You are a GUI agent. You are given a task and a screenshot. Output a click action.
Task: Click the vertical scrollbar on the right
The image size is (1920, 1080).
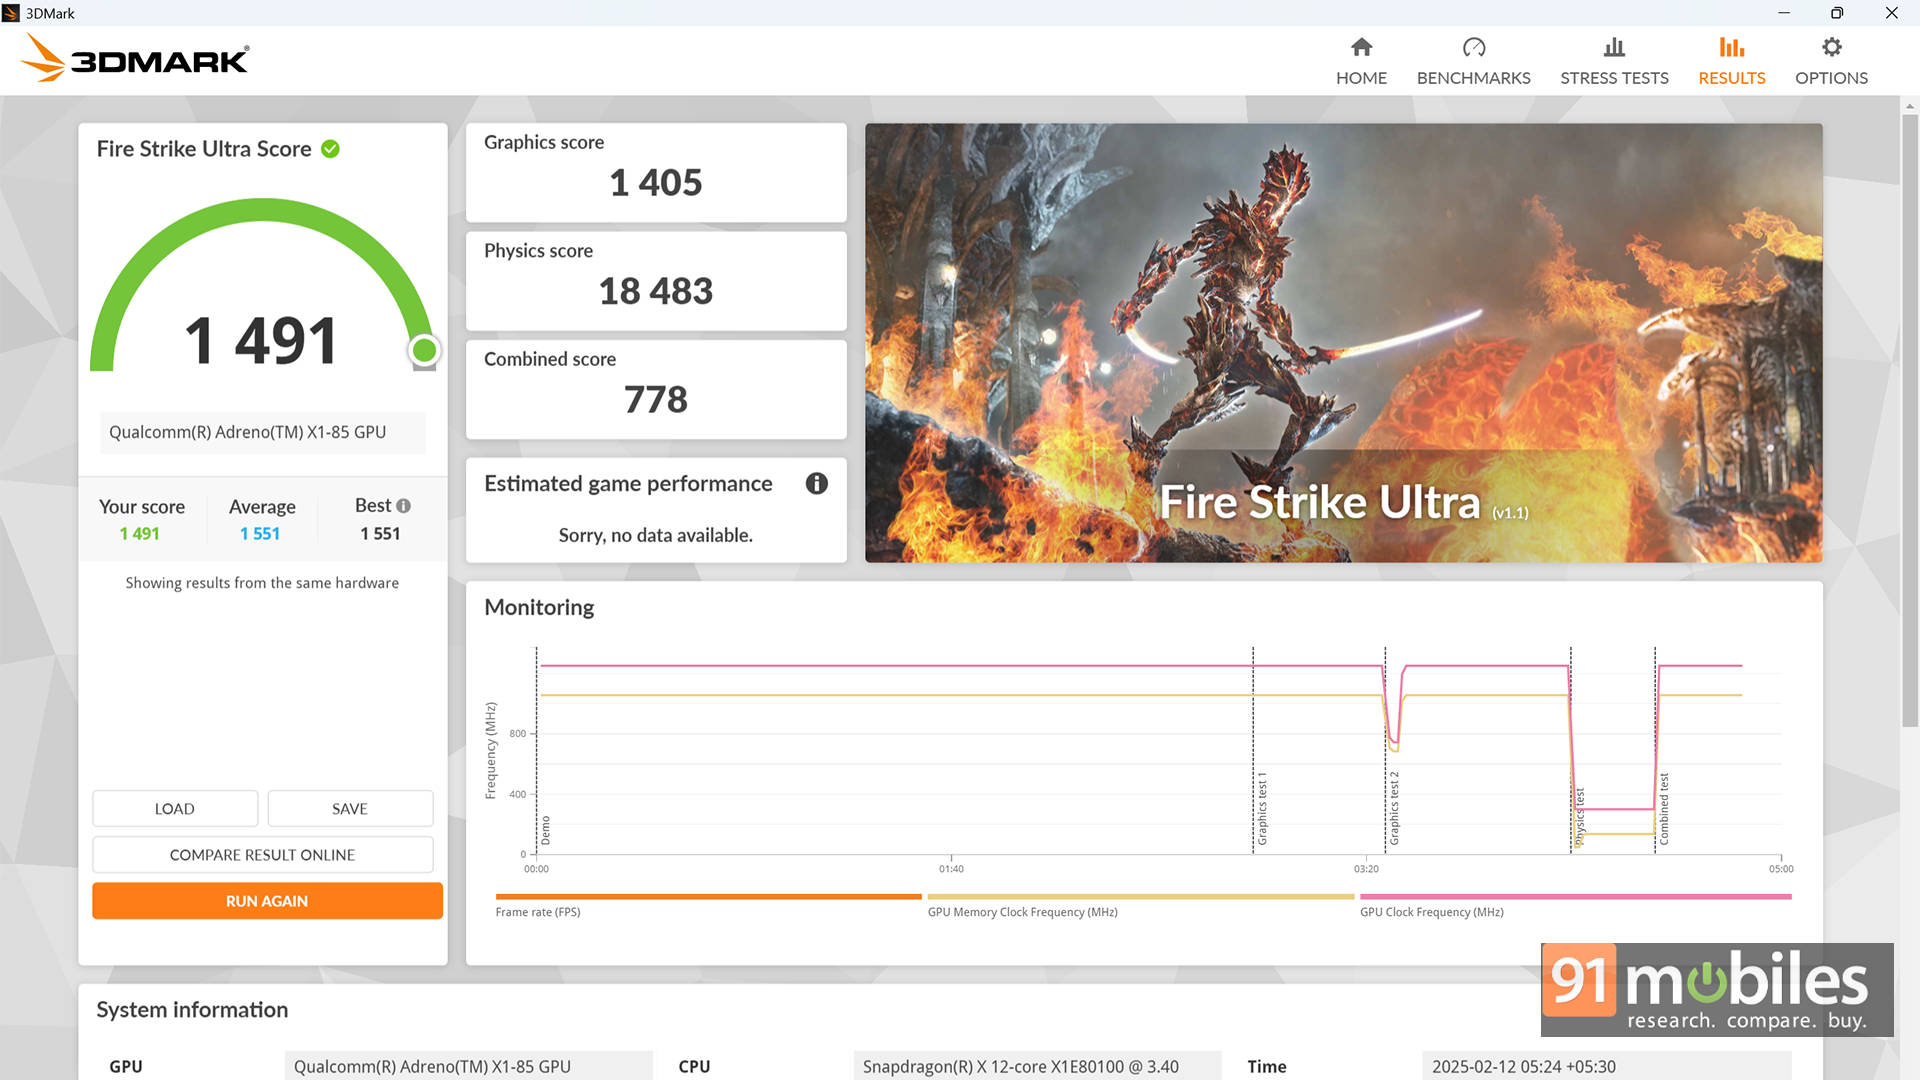tap(1909, 420)
